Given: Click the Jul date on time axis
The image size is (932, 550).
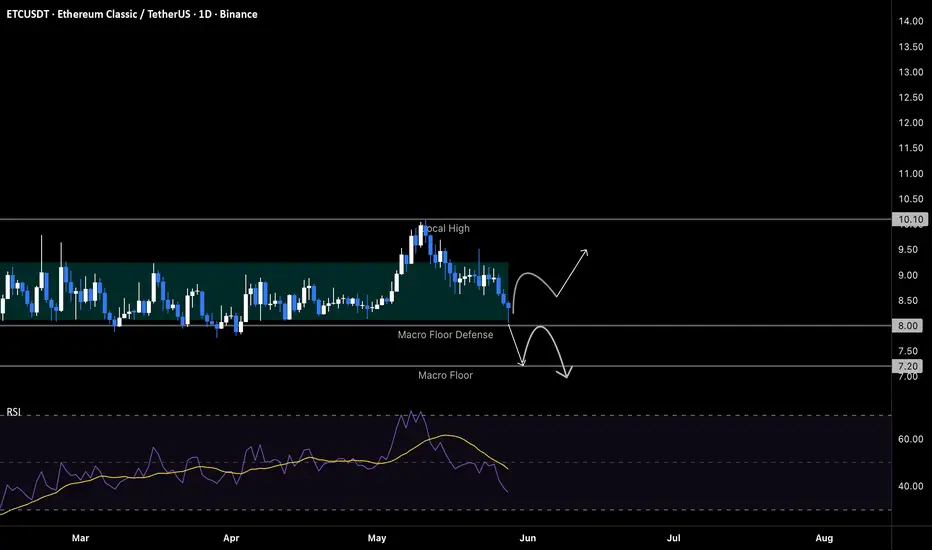Looking at the screenshot, I should (x=673, y=538).
